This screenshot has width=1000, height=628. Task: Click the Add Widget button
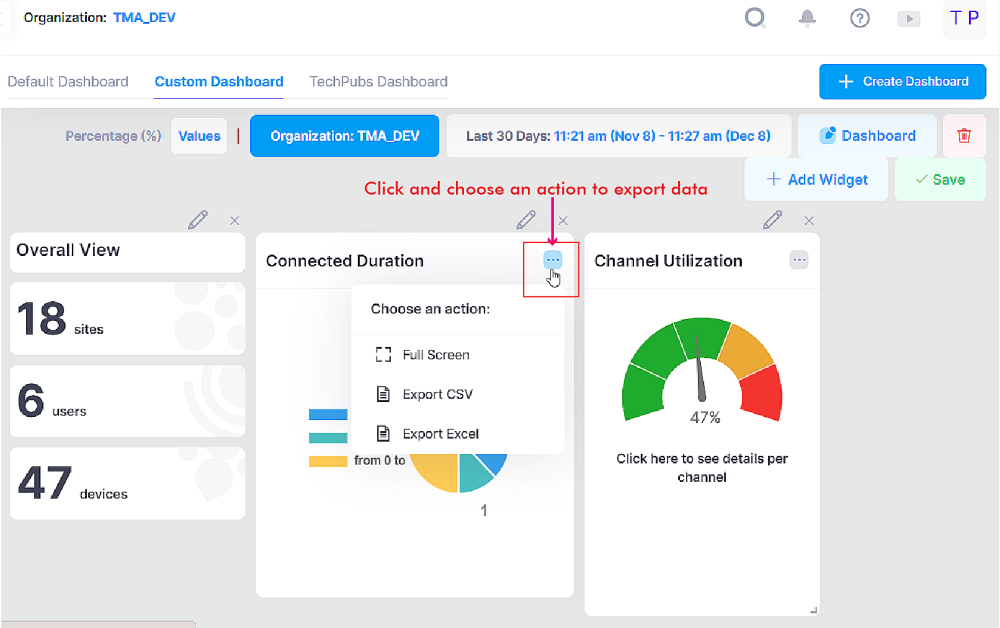[815, 180]
